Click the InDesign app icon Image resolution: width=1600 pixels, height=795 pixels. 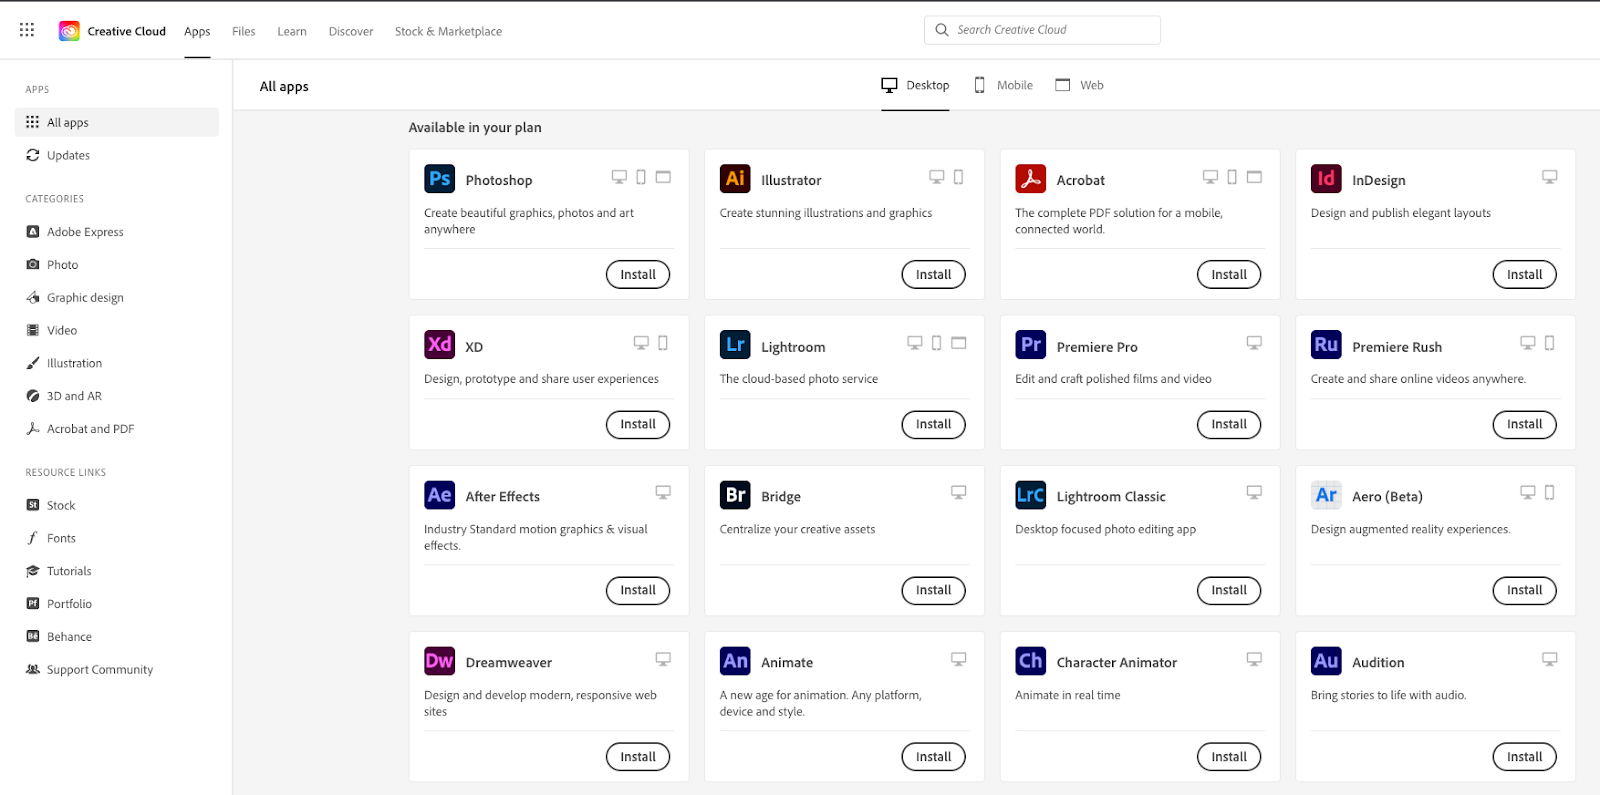point(1326,179)
